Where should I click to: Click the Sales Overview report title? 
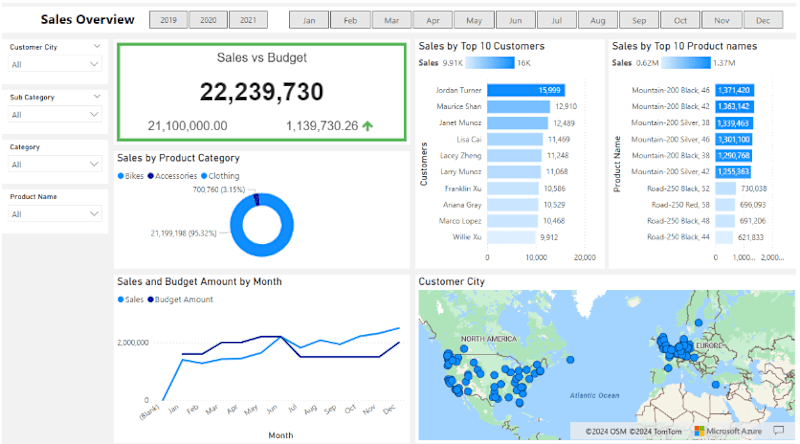87,19
